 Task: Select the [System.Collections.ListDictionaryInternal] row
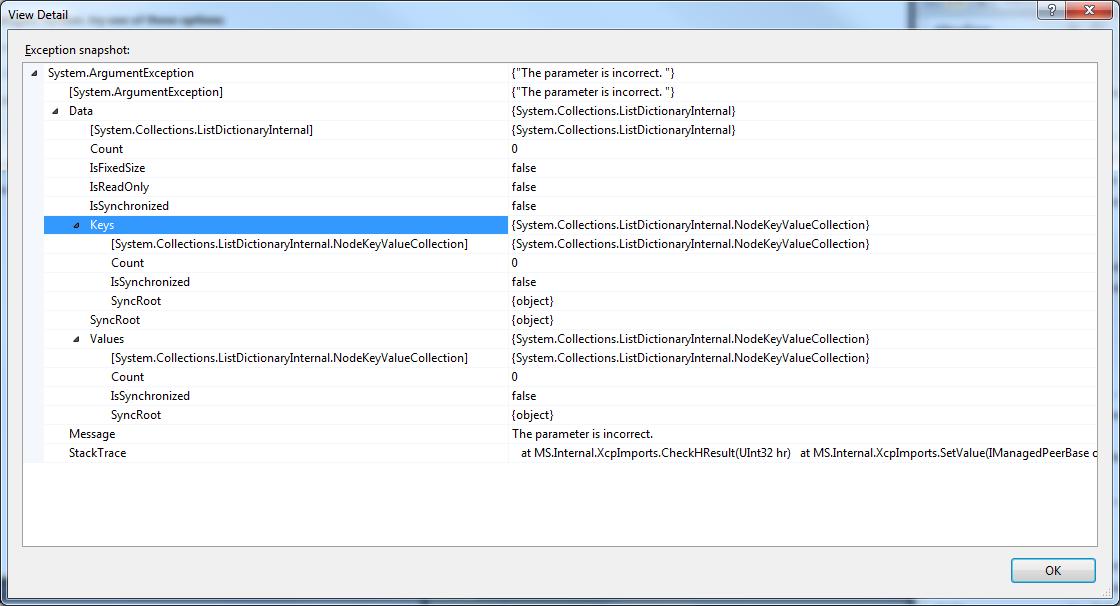pos(560,130)
